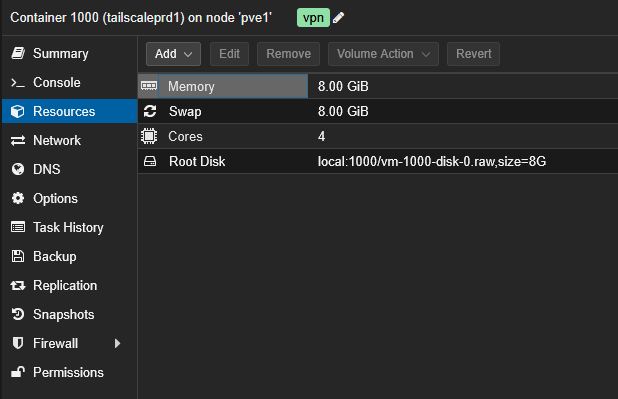Click the Firewall shield icon
The height and width of the screenshot is (399, 618).
click(18, 343)
